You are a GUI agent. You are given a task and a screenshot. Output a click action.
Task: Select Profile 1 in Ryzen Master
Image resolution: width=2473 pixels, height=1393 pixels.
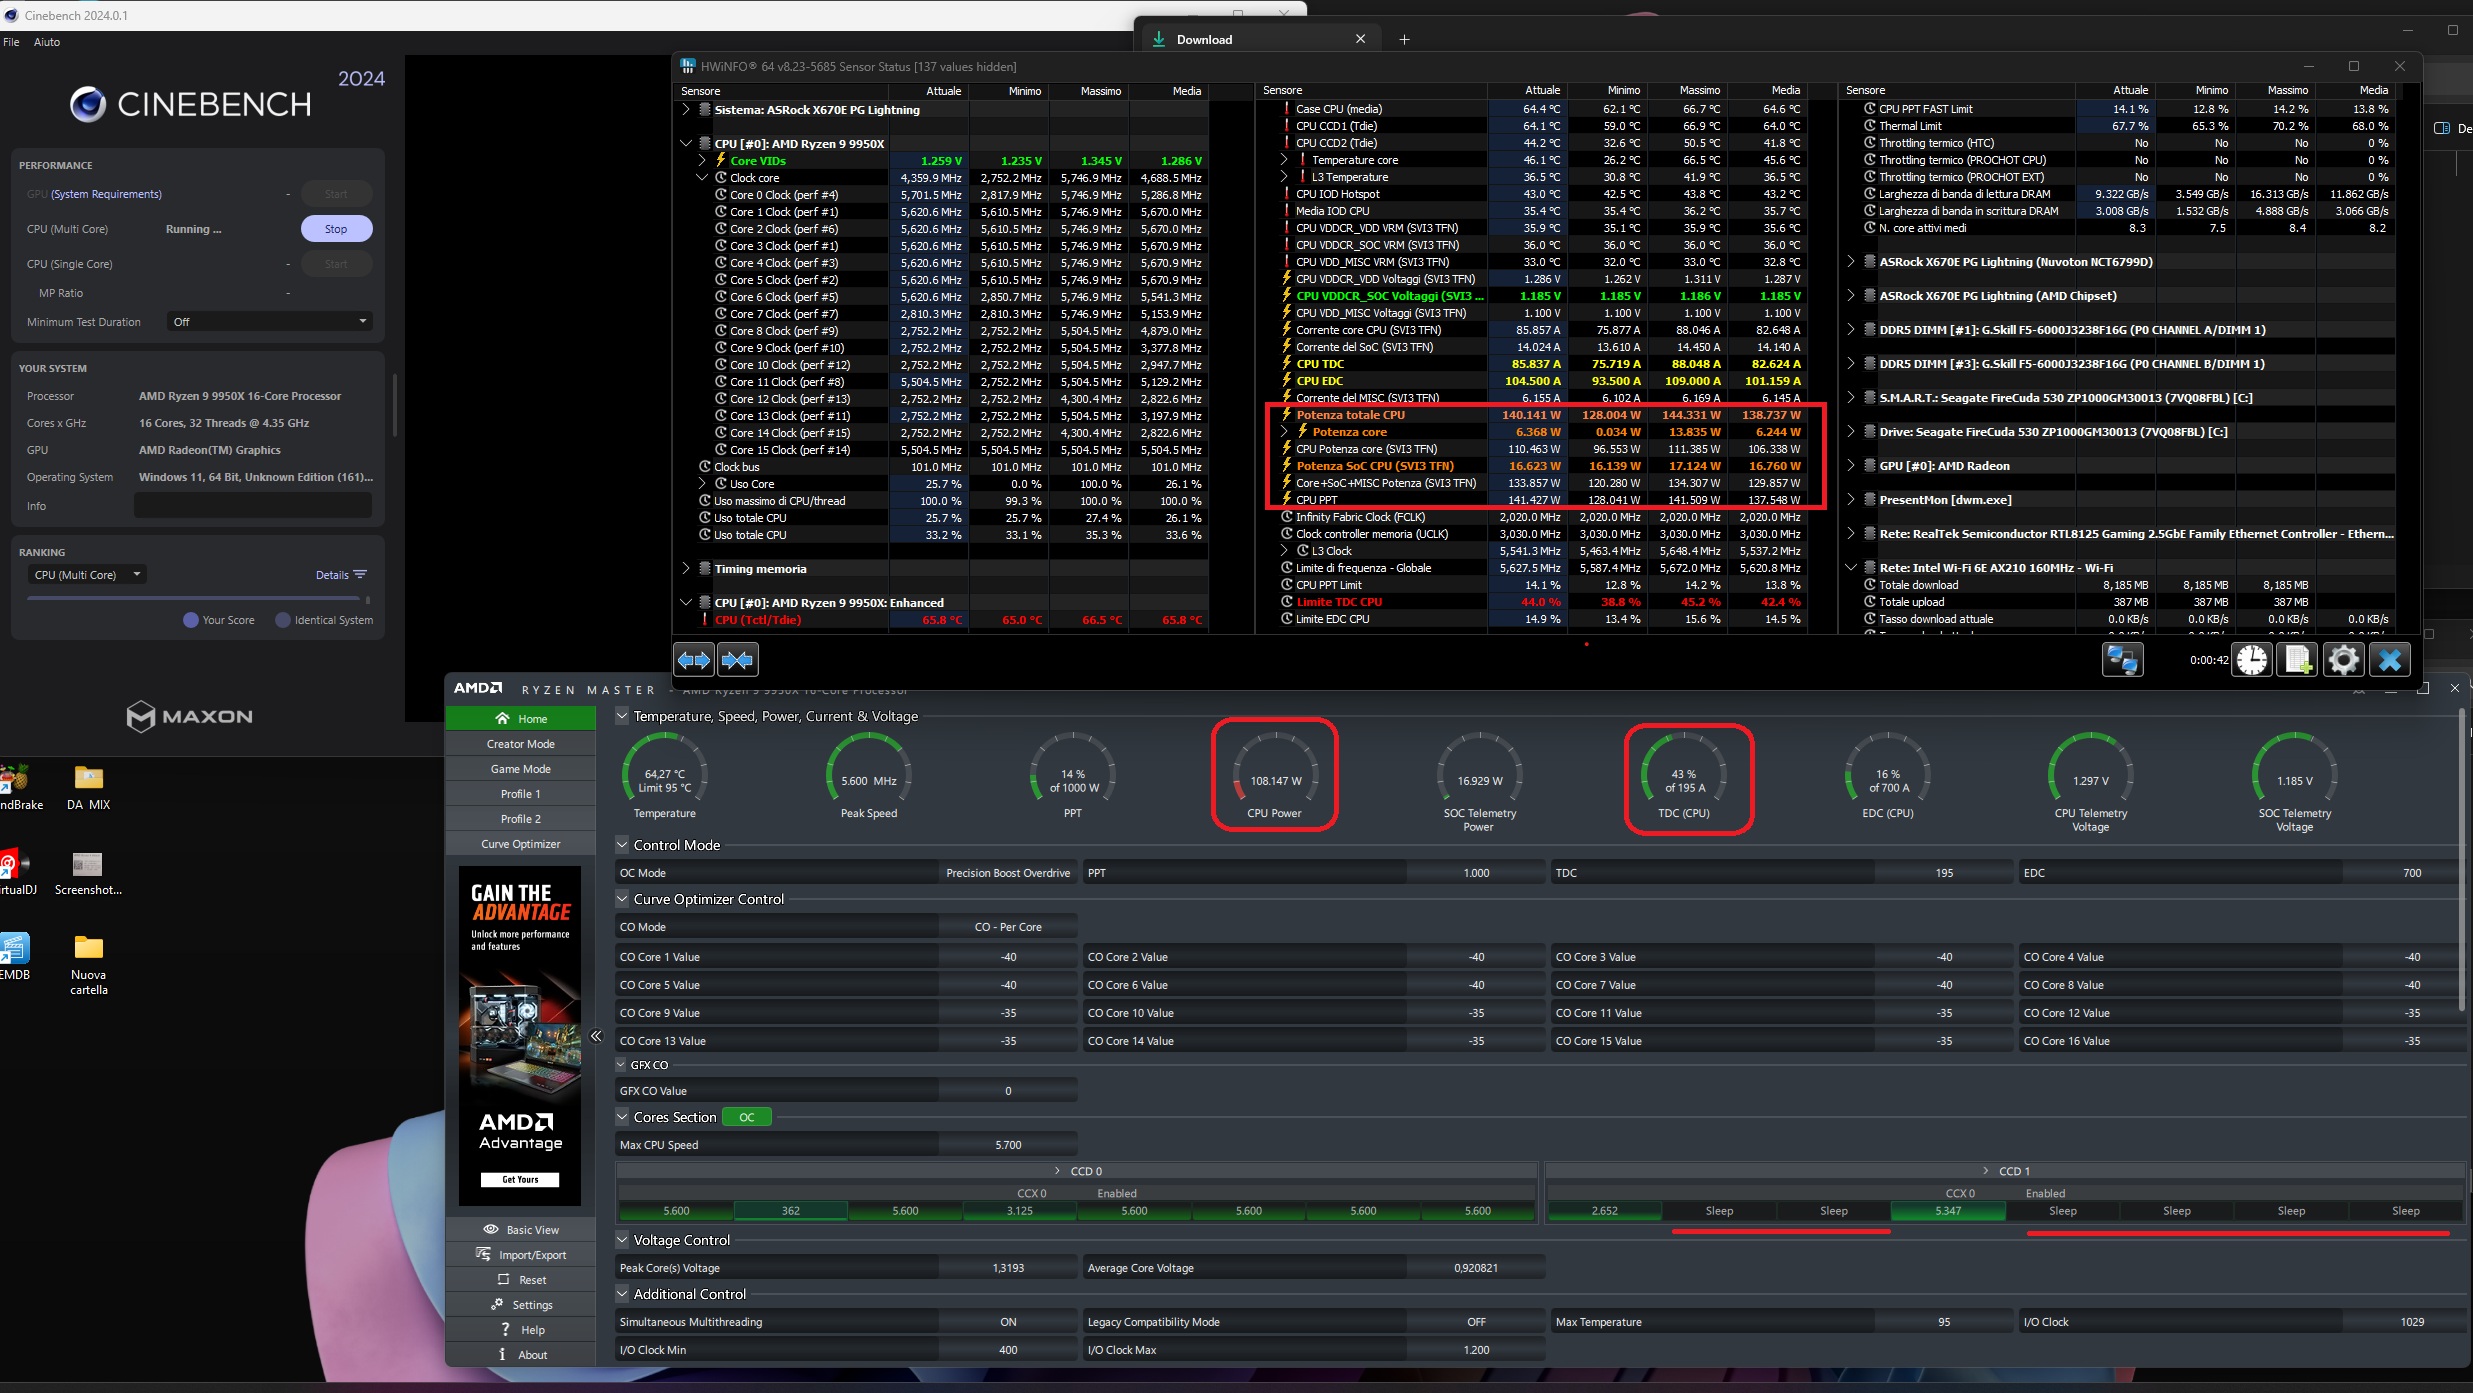point(521,794)
